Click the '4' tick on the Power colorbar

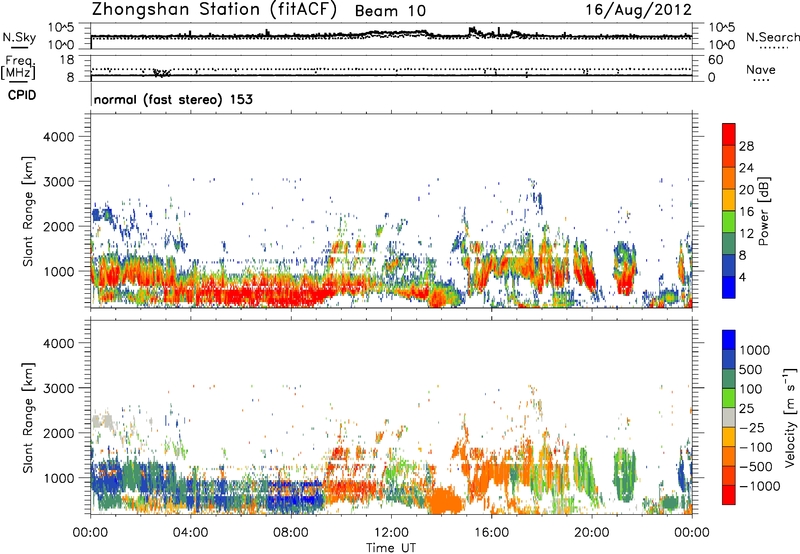point(743,278)
